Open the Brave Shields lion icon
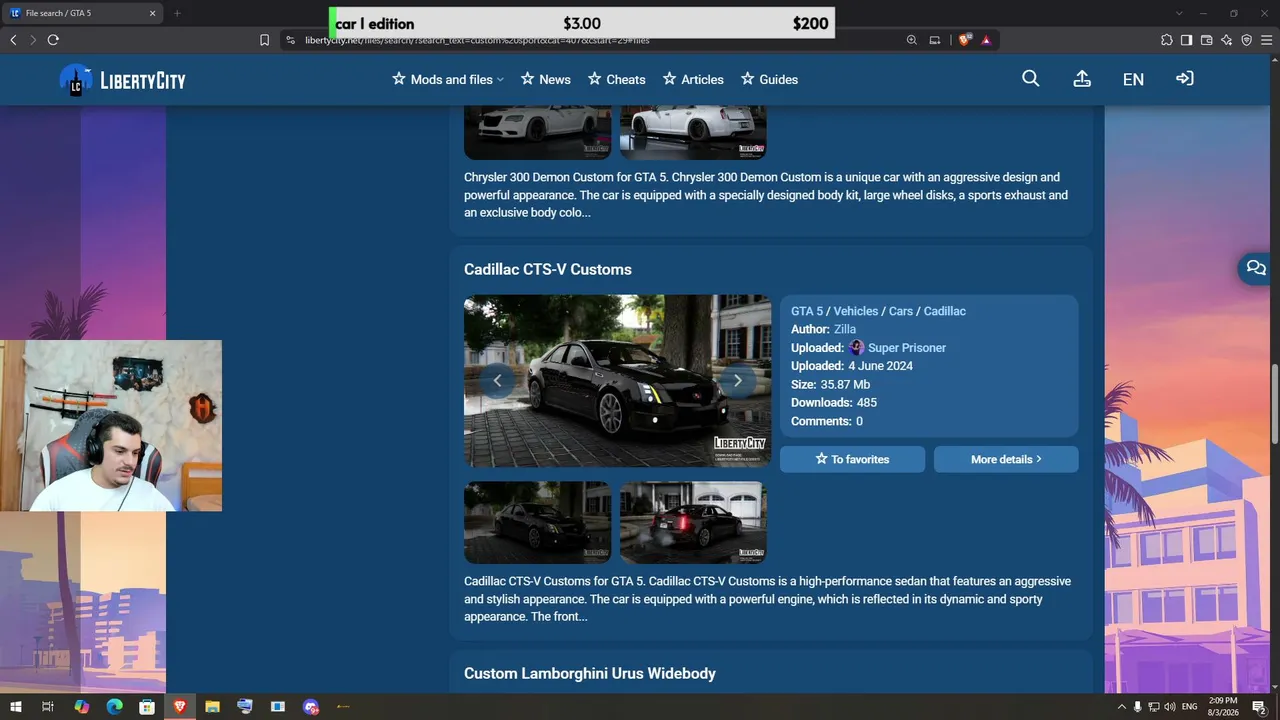This screenshot has width=1280, height=720. pos(965,40)
